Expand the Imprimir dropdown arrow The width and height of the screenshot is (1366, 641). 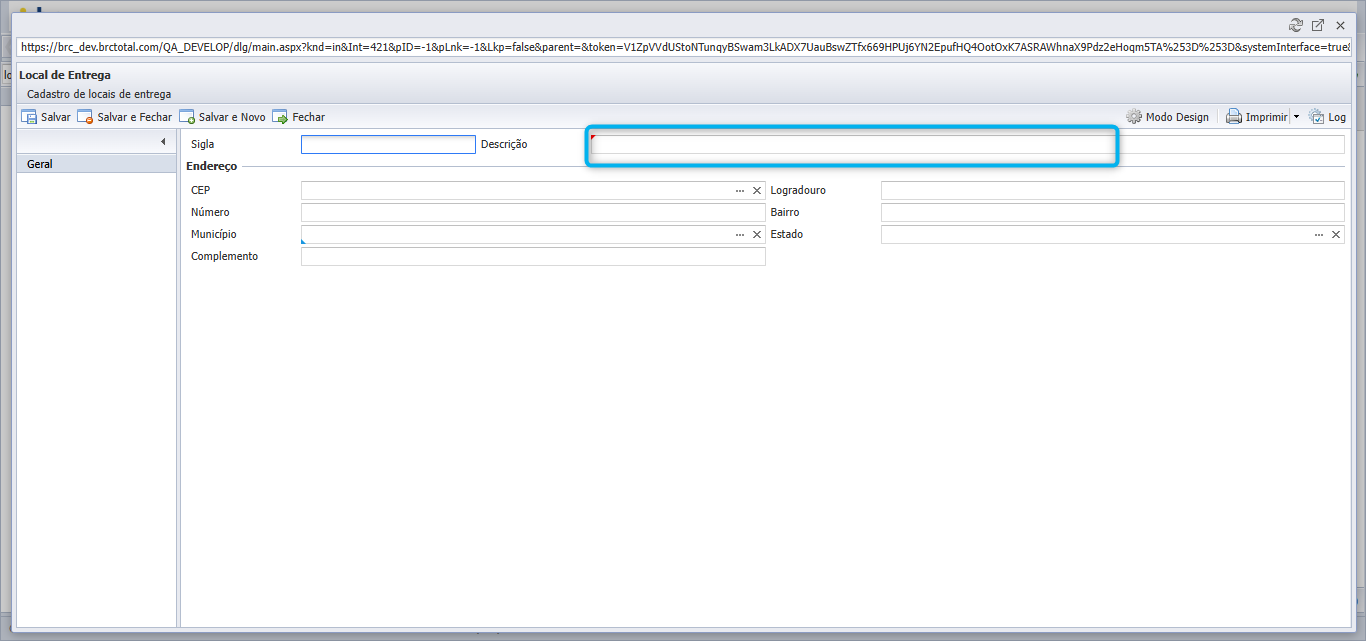tap(1296, 117)
